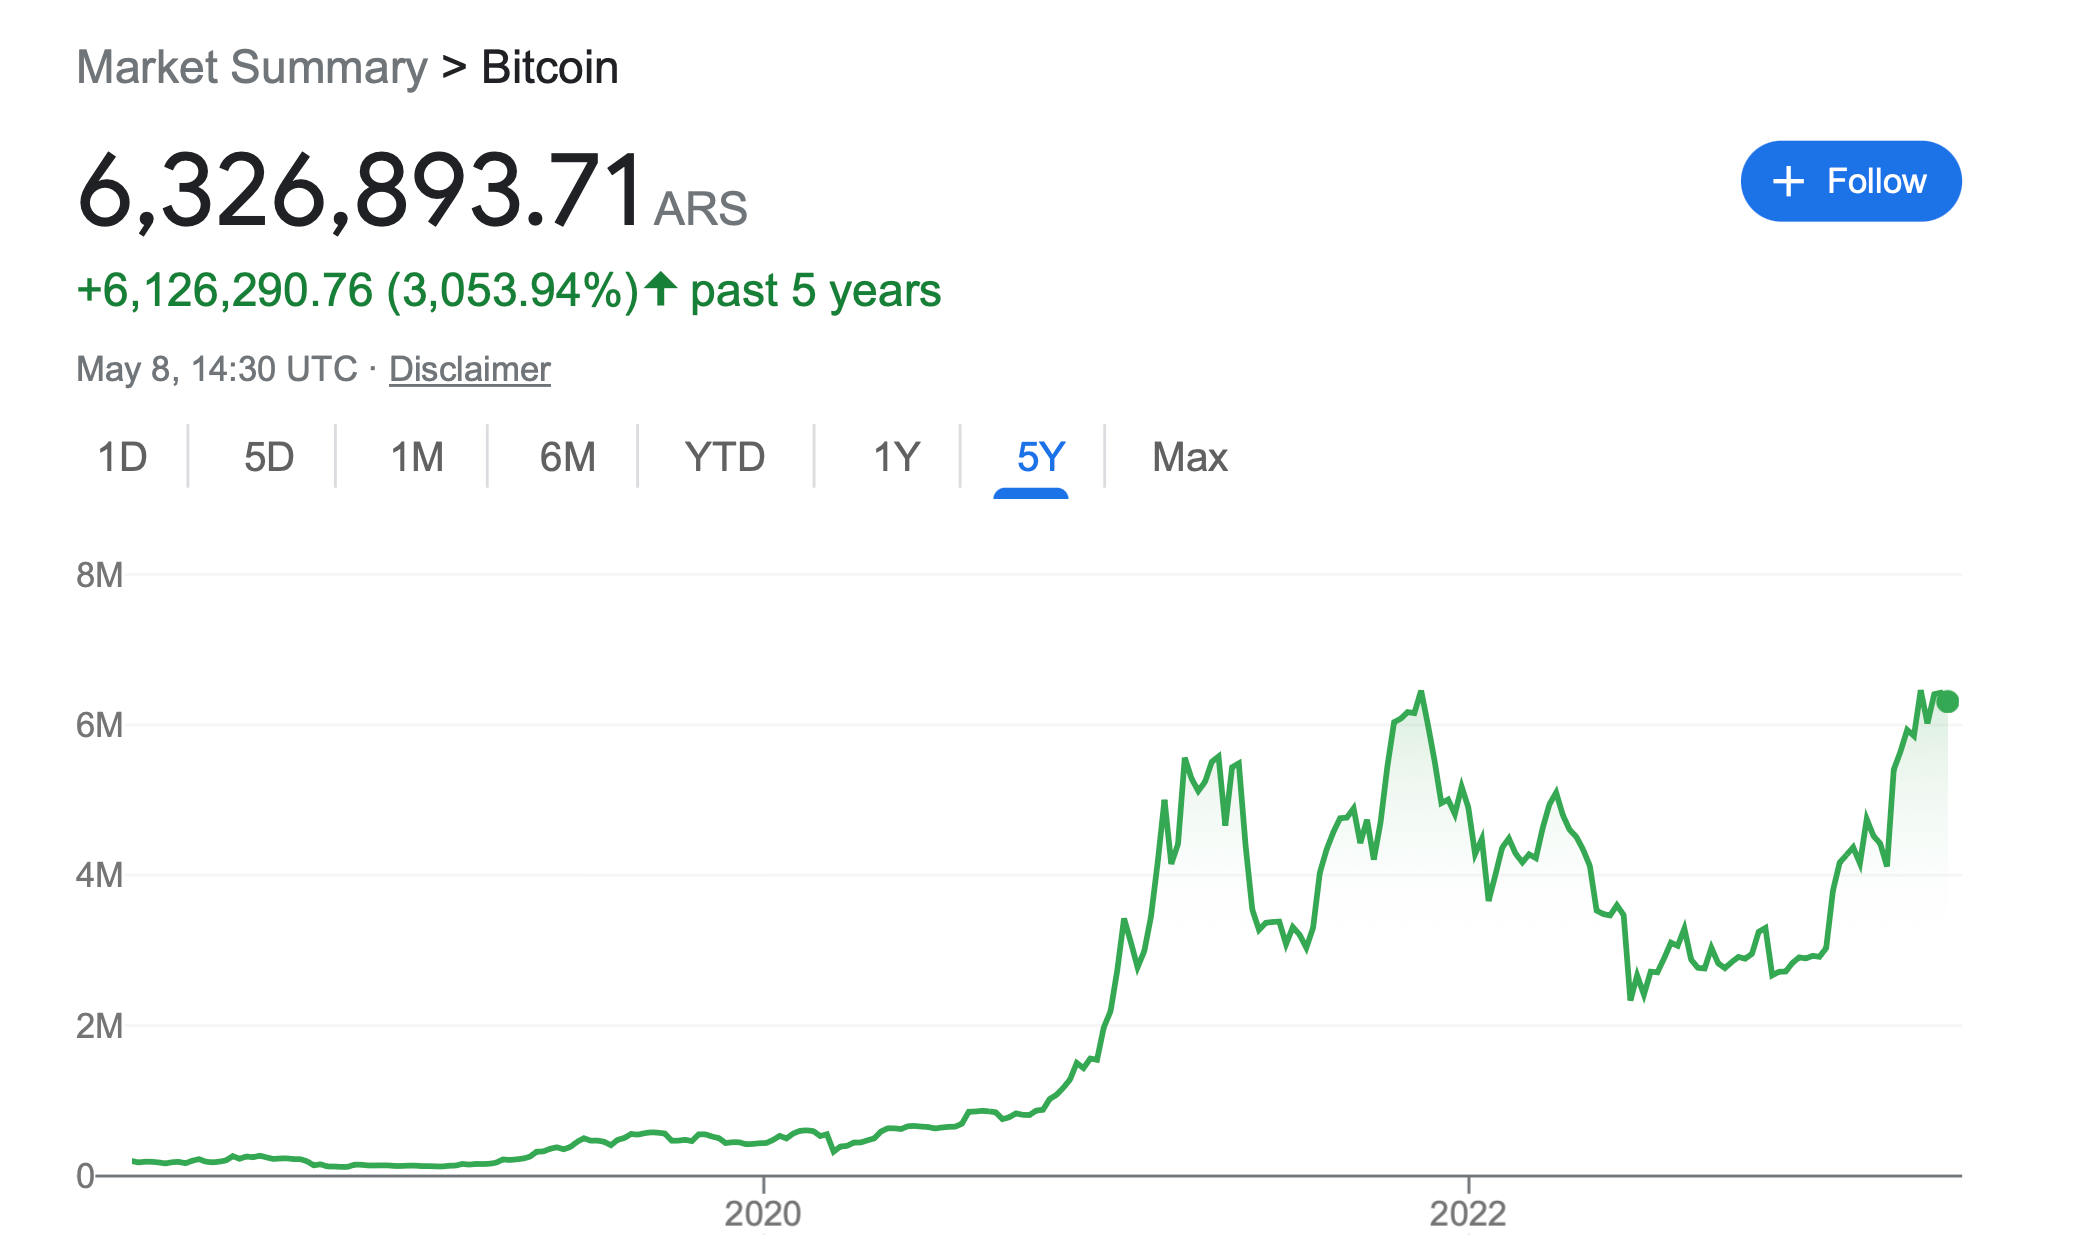2074x1252 pixels.
Task: Open the Market Summary breadcrumb link
Action: coord(252,68)
